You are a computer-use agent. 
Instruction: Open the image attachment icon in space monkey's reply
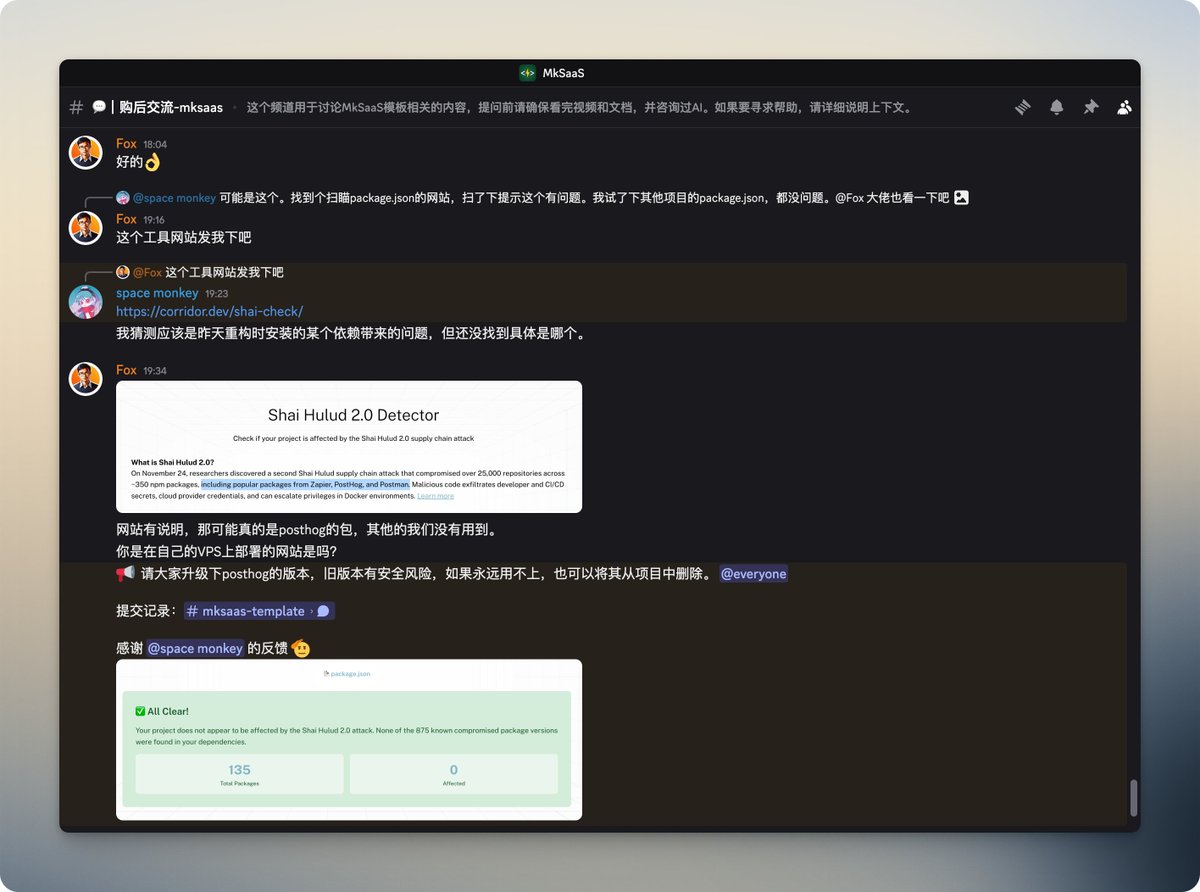click(961, 197)
